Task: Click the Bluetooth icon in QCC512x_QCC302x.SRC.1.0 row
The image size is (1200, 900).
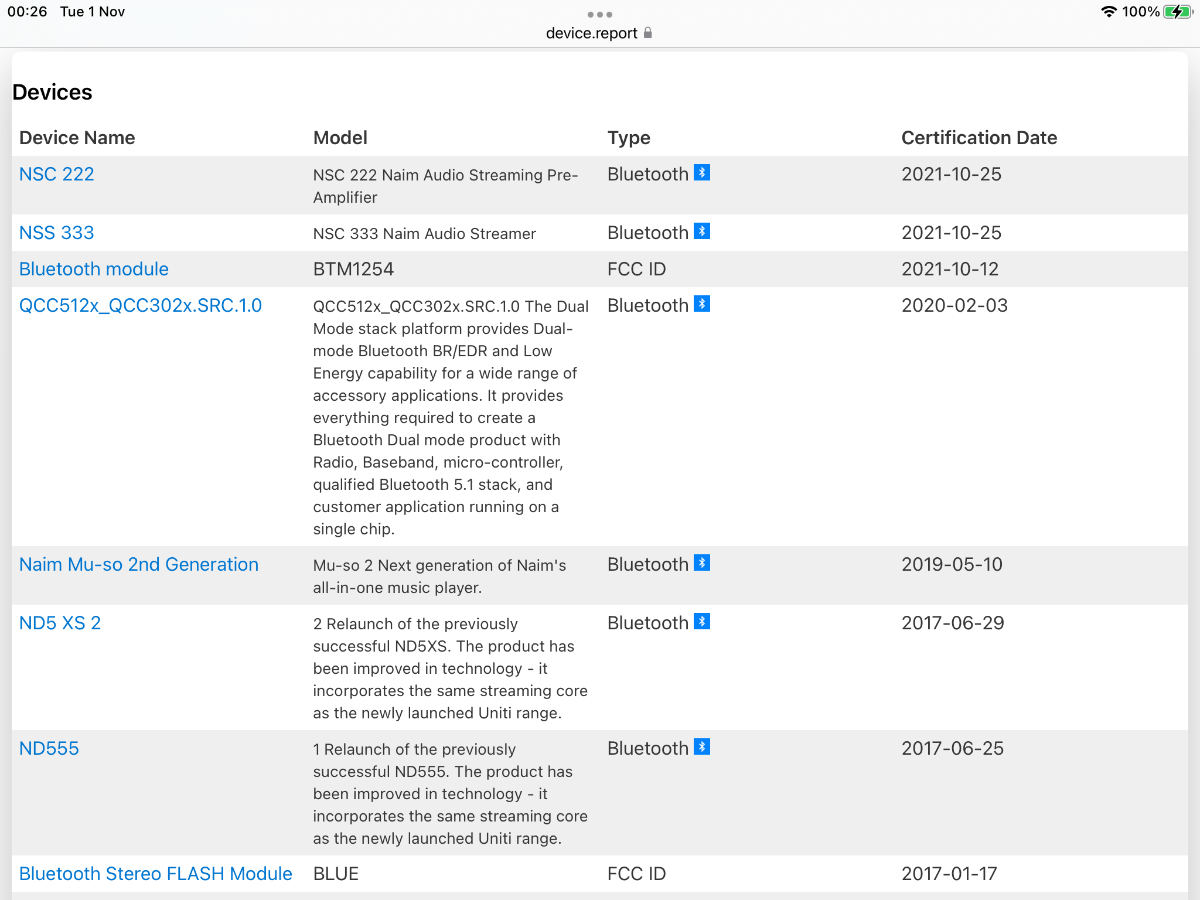Action: (x=702, y=304)
